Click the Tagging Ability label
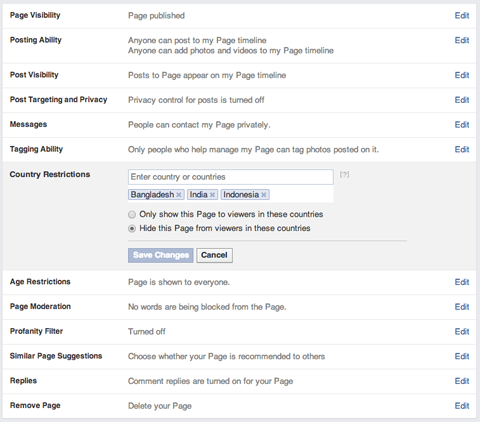Image resolution: width=480 pixels, height=422 pixels. click(x=36, y=149)
